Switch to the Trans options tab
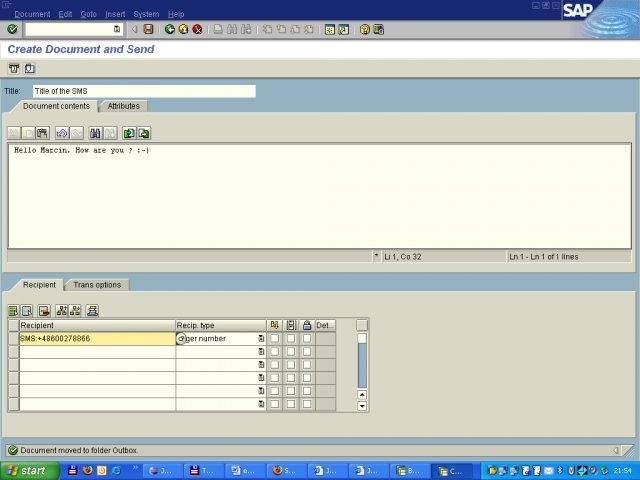 click(x=97, y=285)
